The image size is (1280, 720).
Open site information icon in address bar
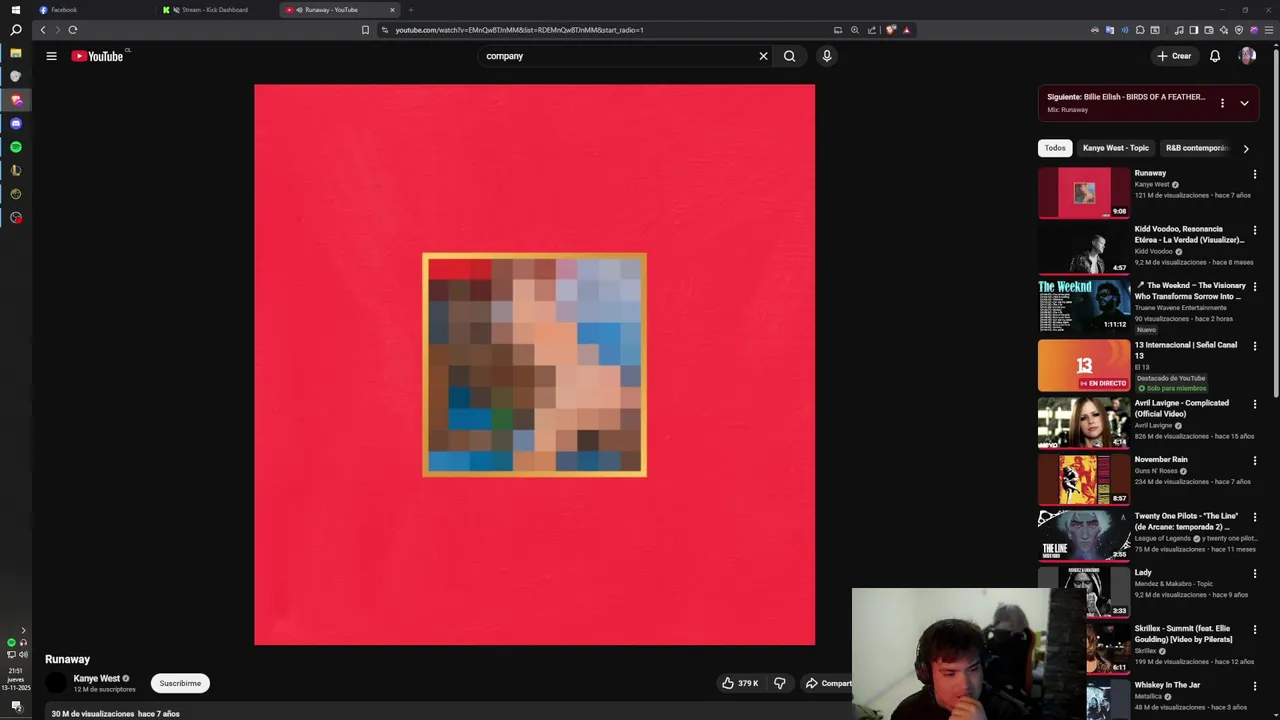coord(385,30)
